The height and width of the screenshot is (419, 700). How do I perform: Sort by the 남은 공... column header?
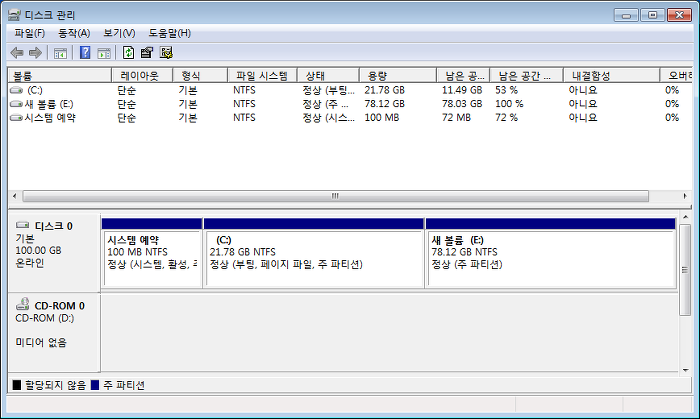pyautogui.click(x=463, y=75)
